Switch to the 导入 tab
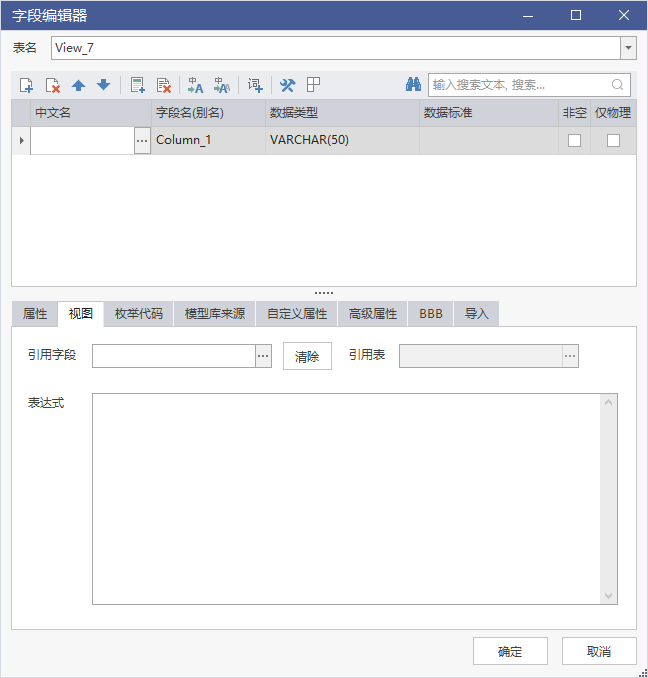This screenshot has width=648, height=678. click(476, 313)
